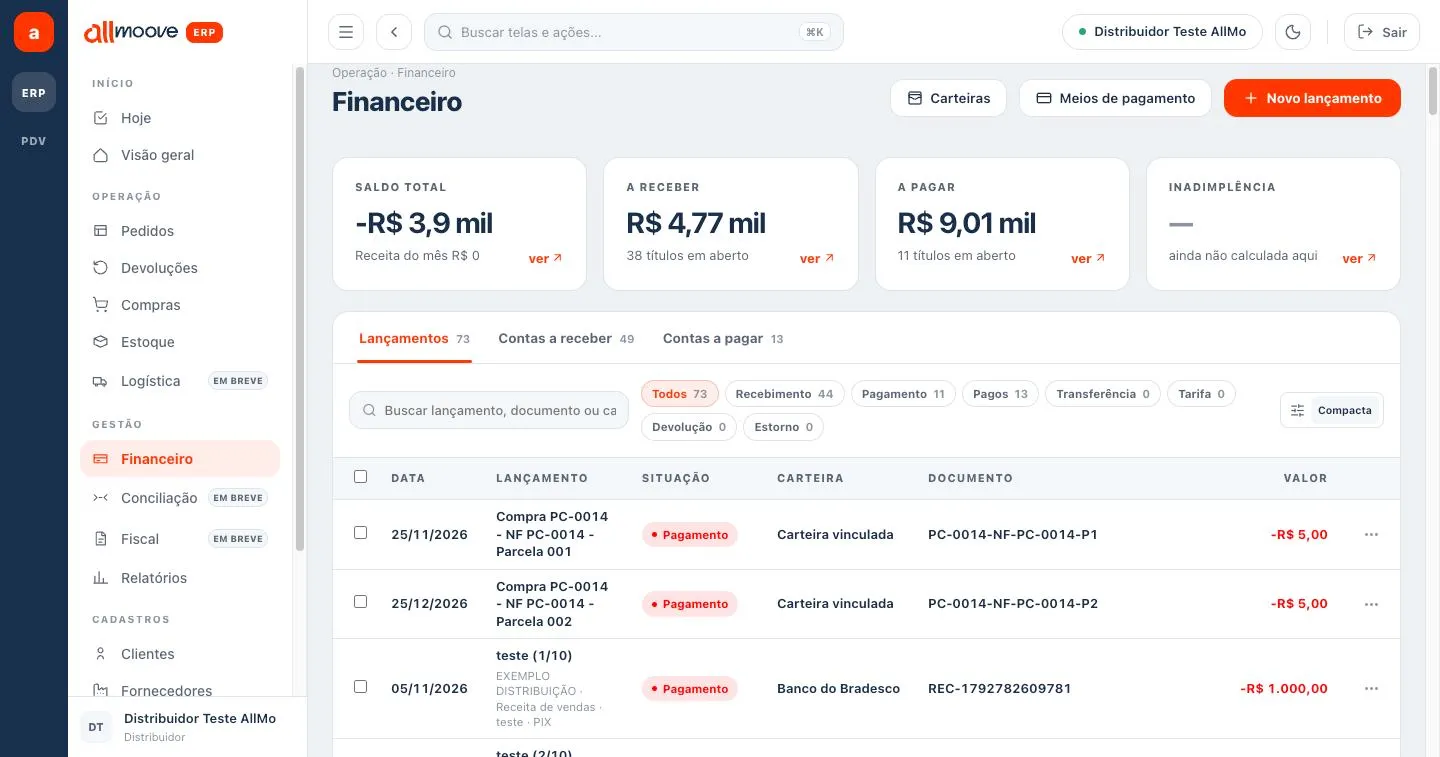Check the Compra PC-0014 Parcela 001 row checkbox
Viewport: 1440px width, 757px height.
(361, 533)
